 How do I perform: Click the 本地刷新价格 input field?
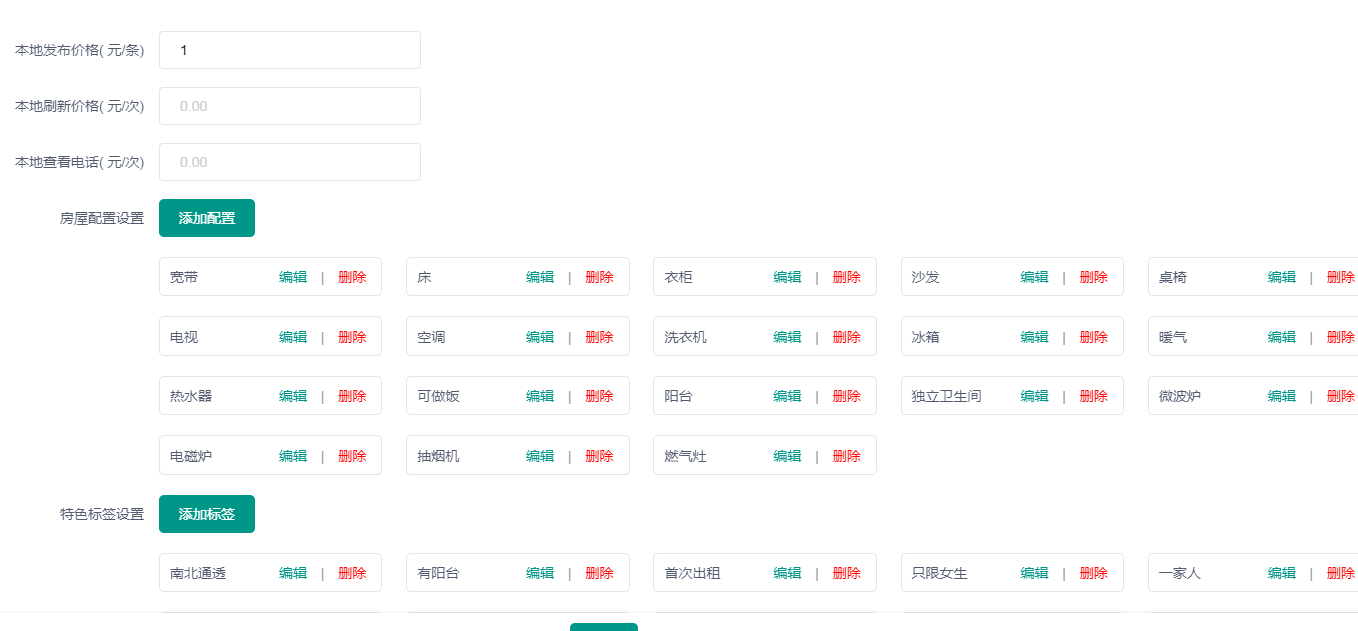click(289, 106)
